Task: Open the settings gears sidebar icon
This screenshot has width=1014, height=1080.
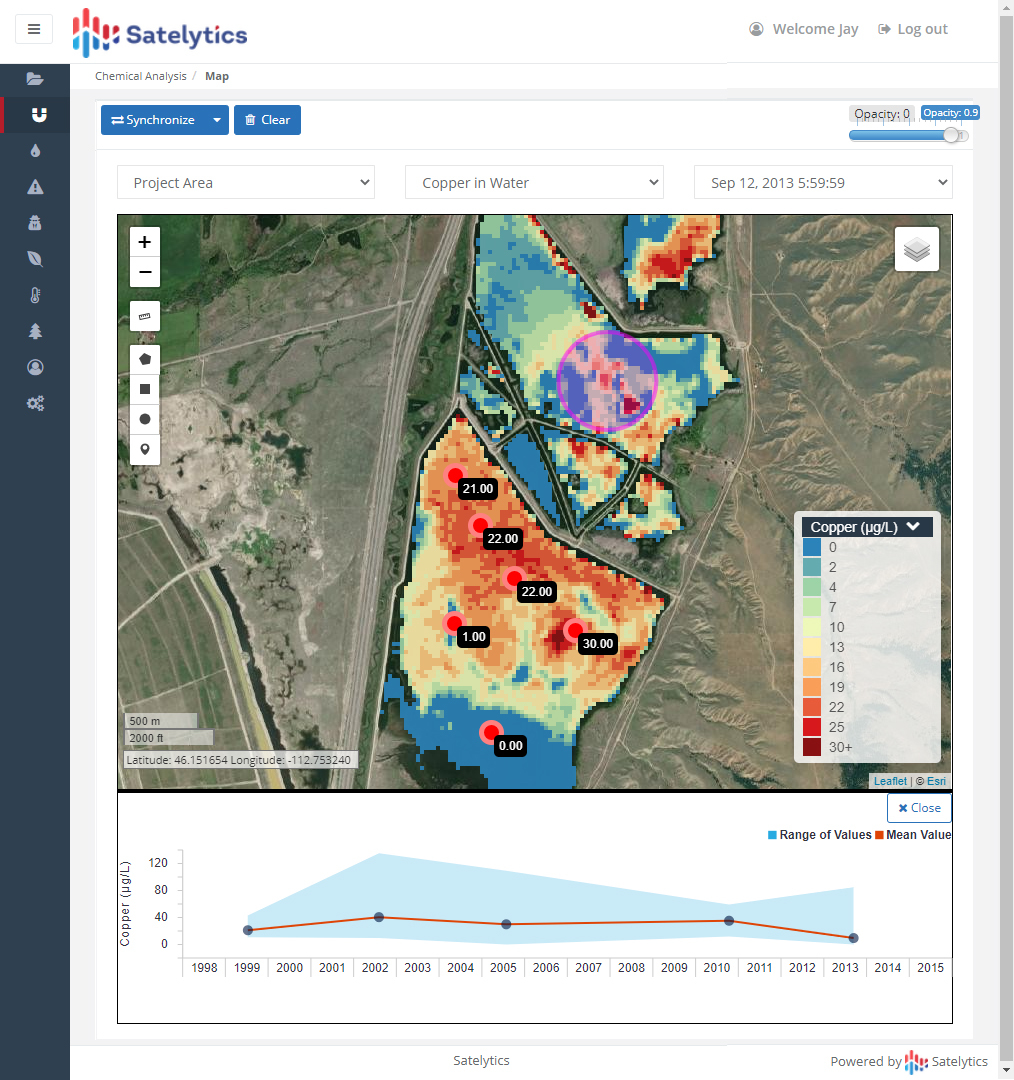Action: (35, 403)
